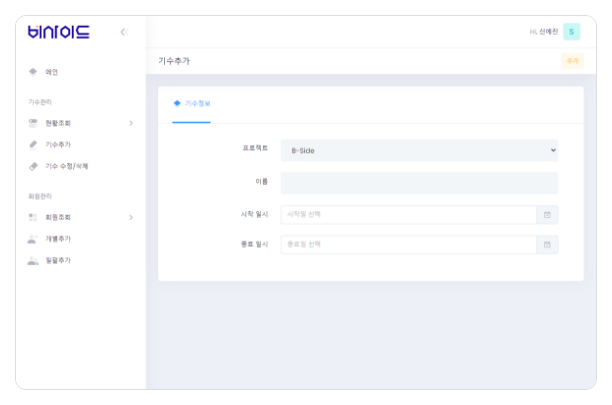Screen dimensions: 612x405
Task: Collapse the sidebar with double-chevron icon
Action: pos(123,32)
